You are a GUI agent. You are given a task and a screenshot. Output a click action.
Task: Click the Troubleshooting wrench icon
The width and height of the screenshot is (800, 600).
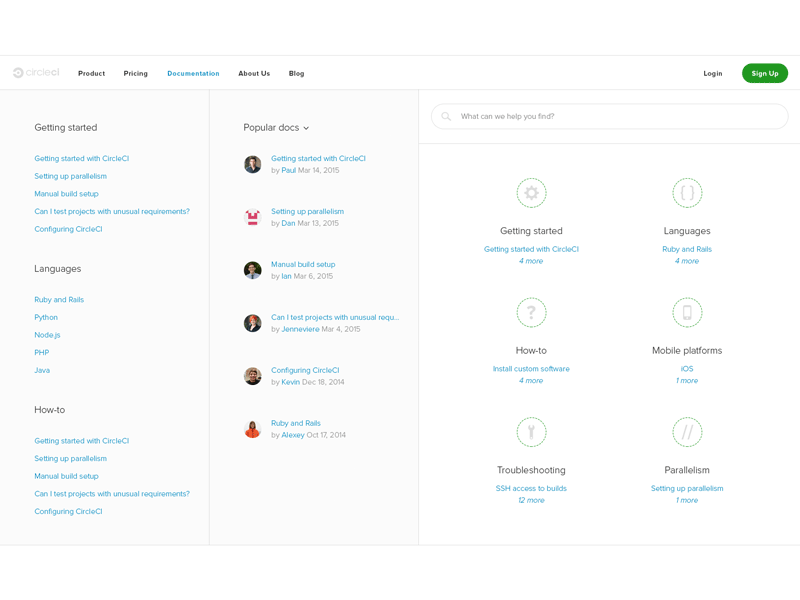pos(531,432)
